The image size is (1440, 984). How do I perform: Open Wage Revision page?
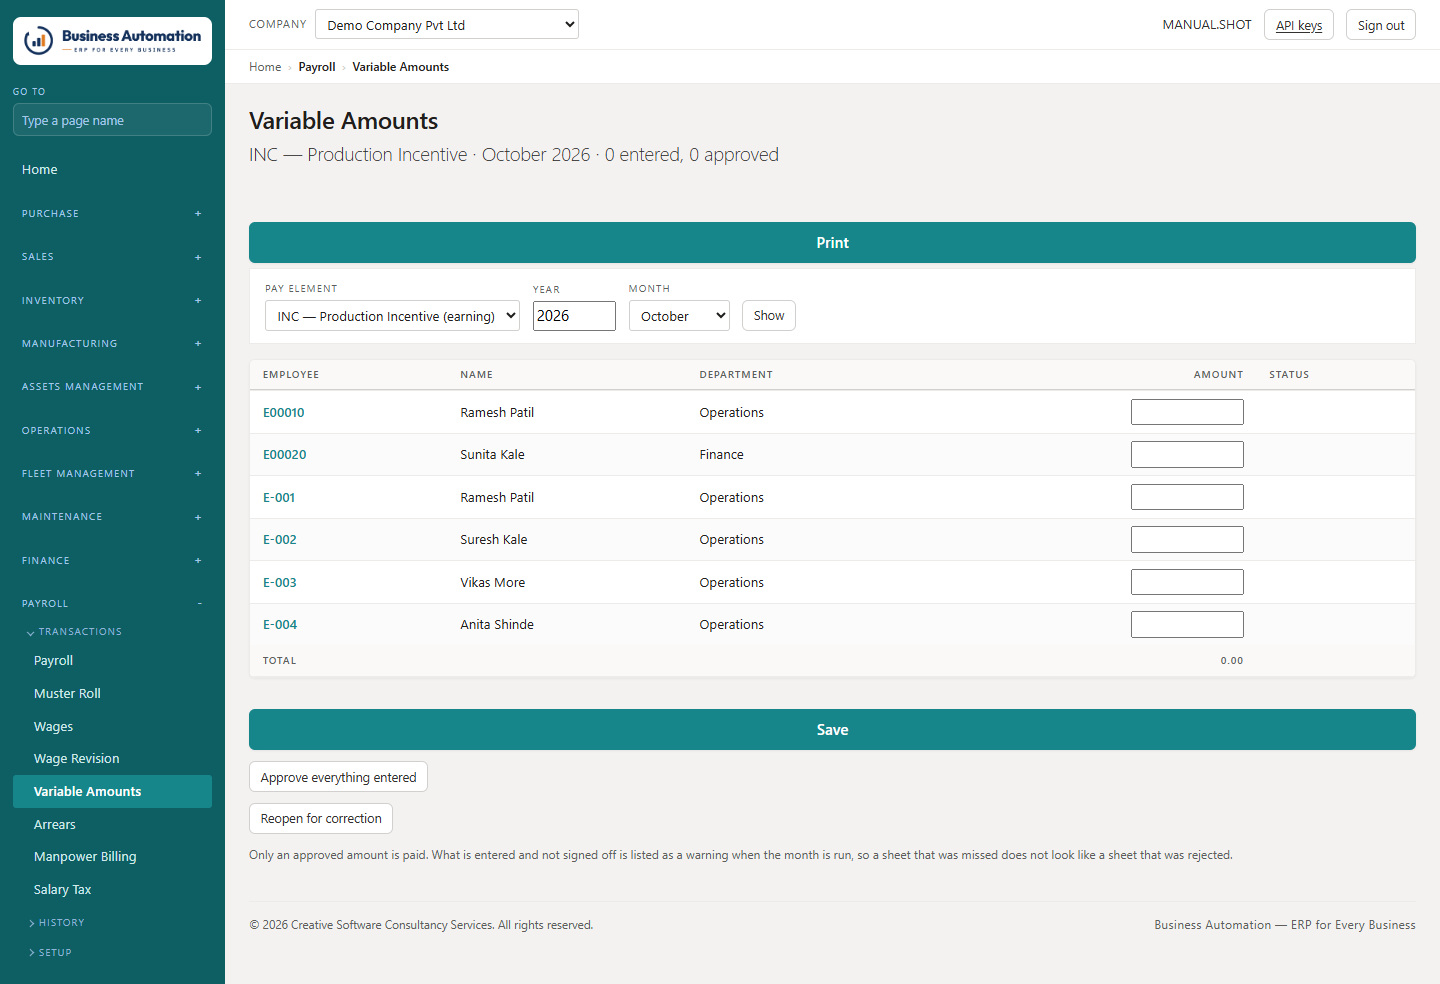112,759
